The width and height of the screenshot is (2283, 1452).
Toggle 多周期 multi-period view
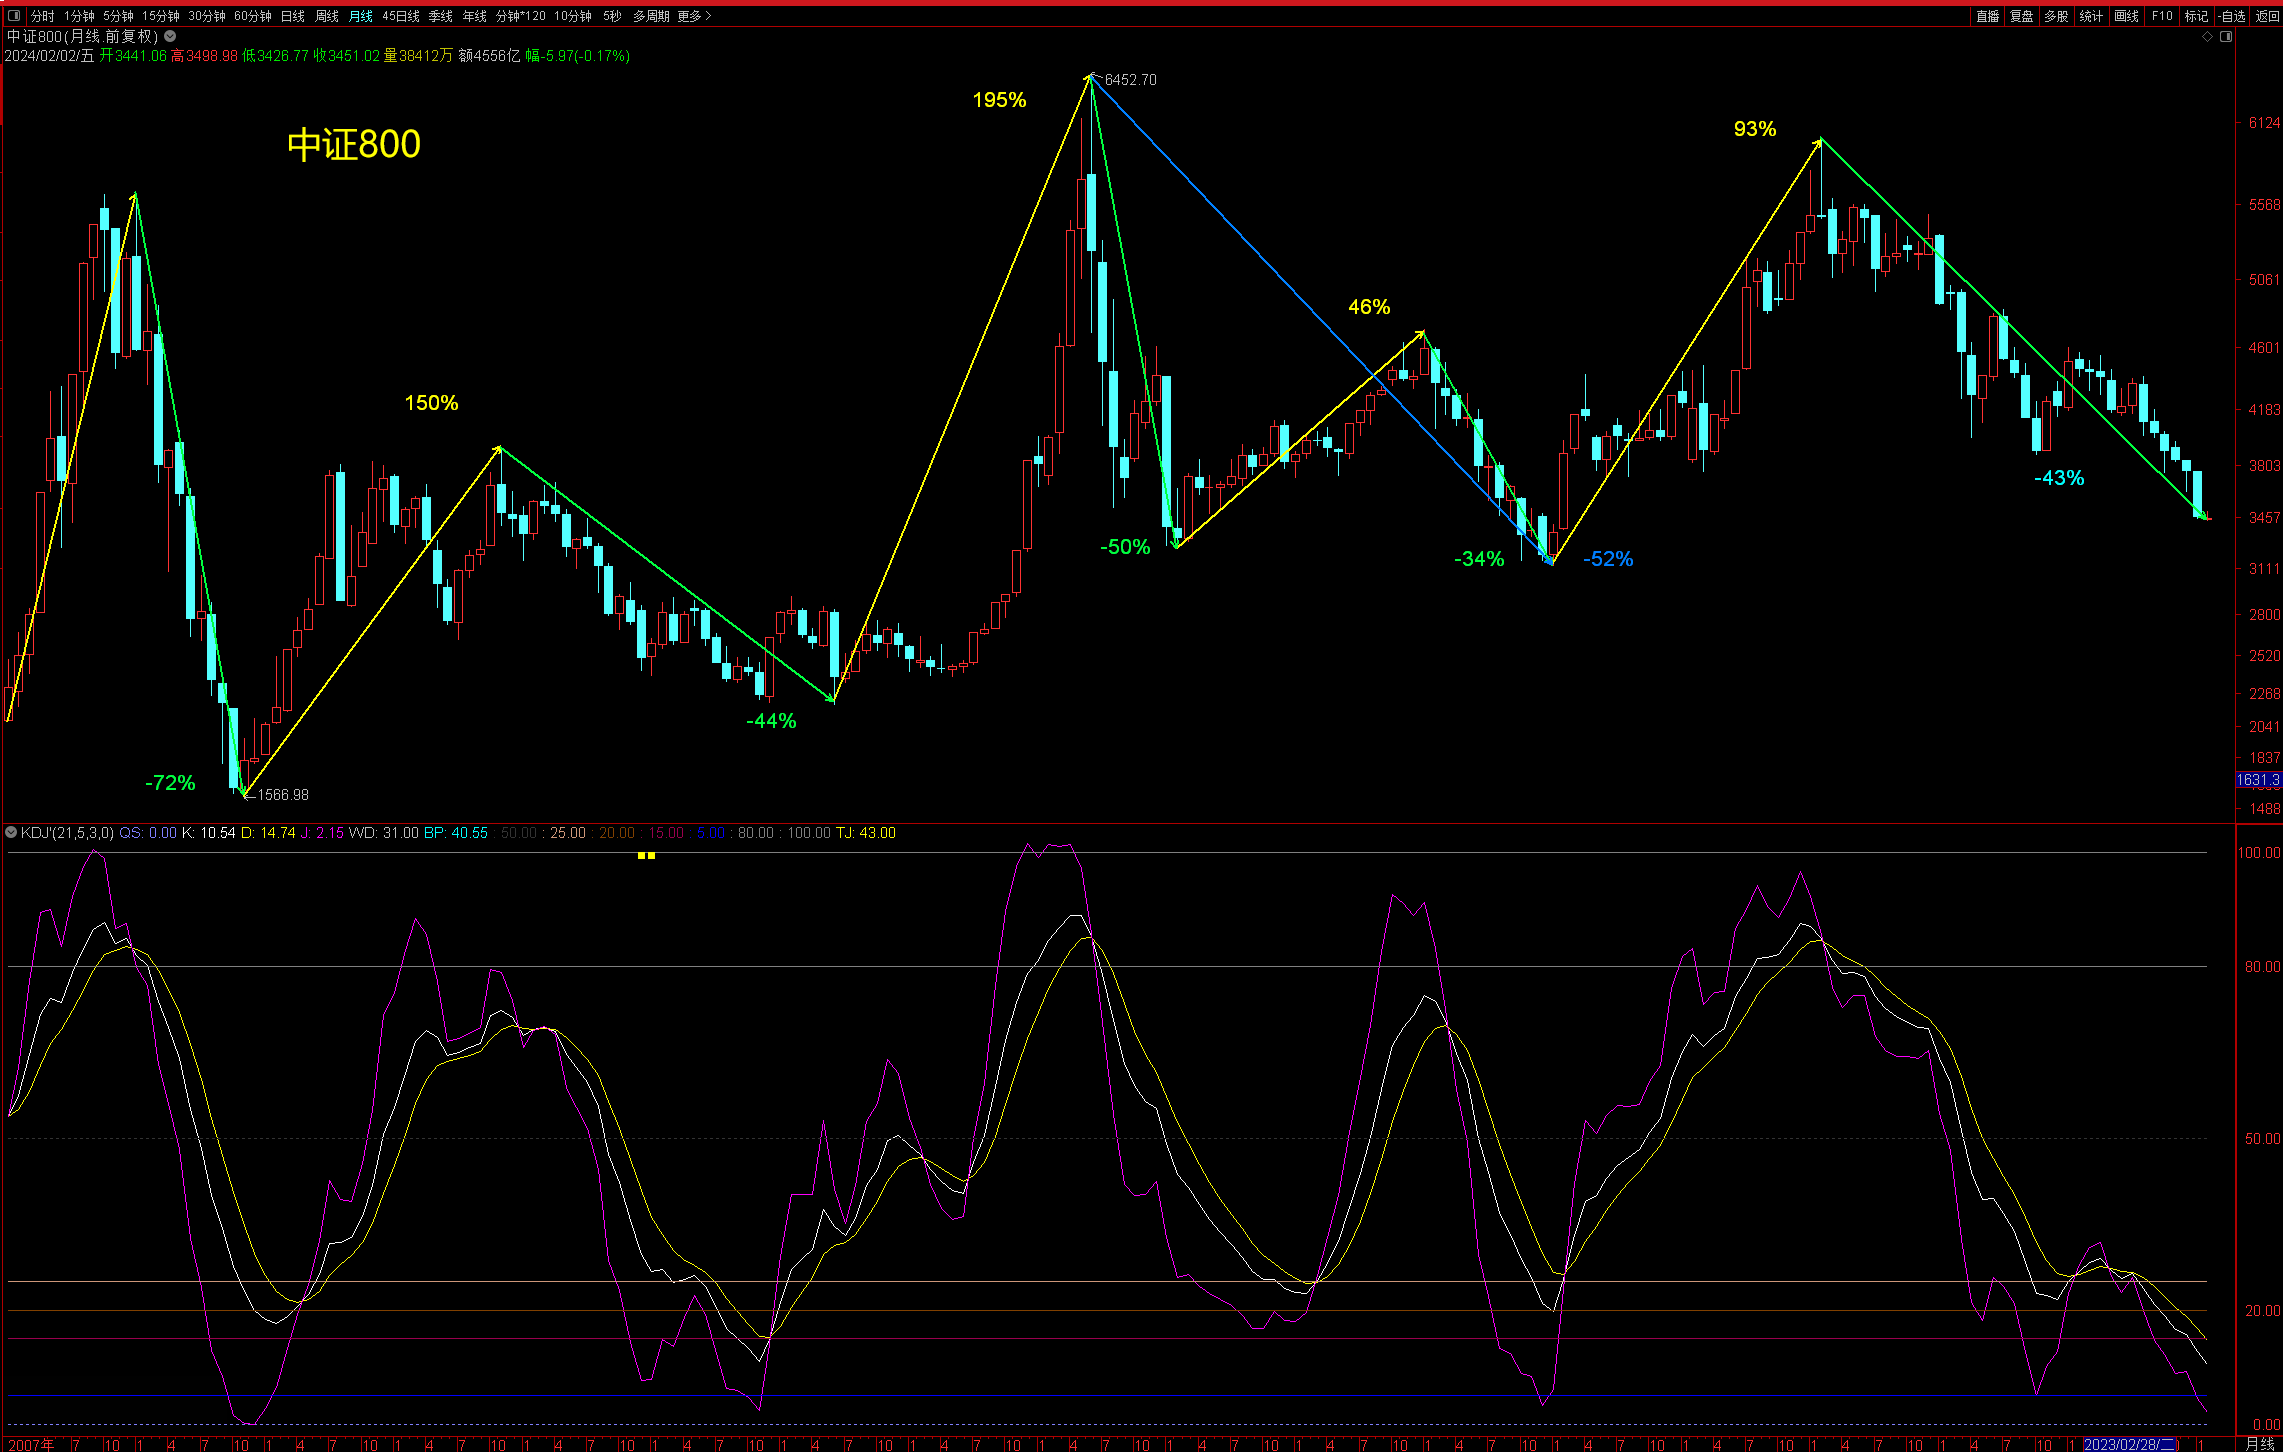click(x=651, y=16)
